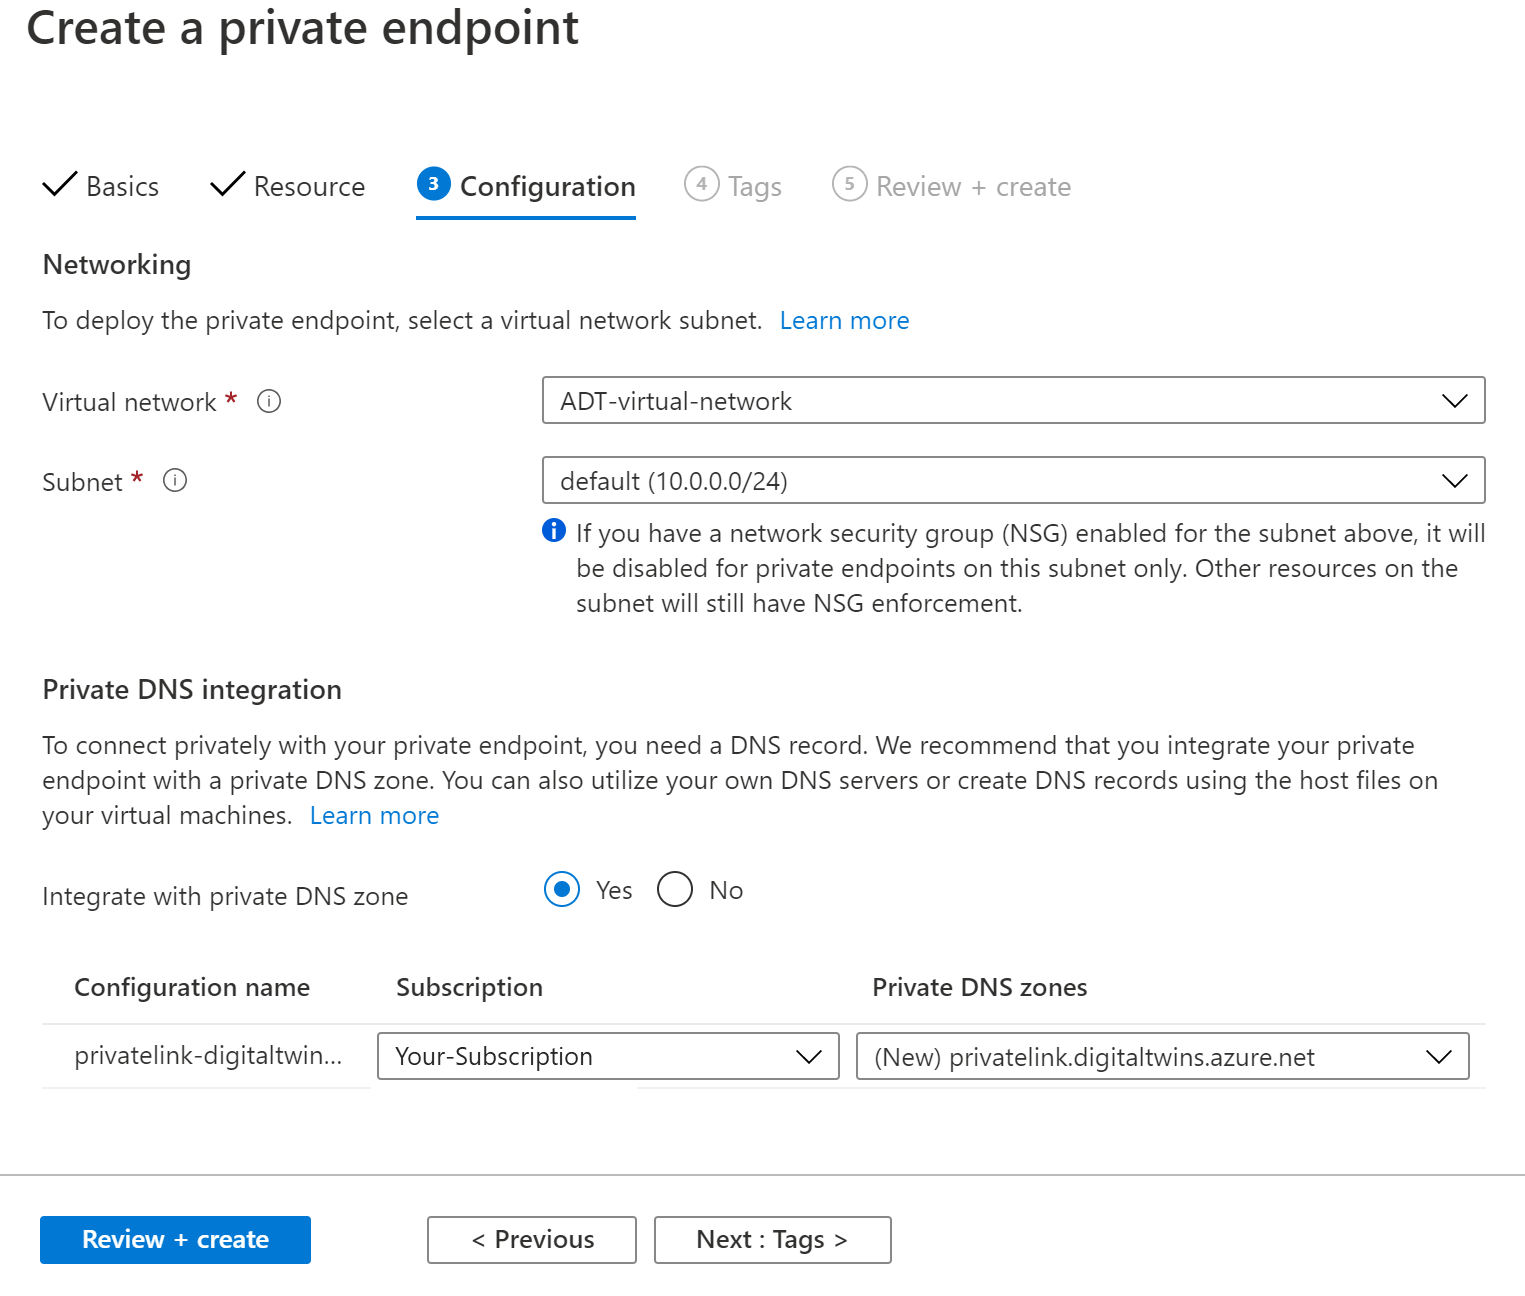Open Learn more link under Networking

tap(845, 321)
